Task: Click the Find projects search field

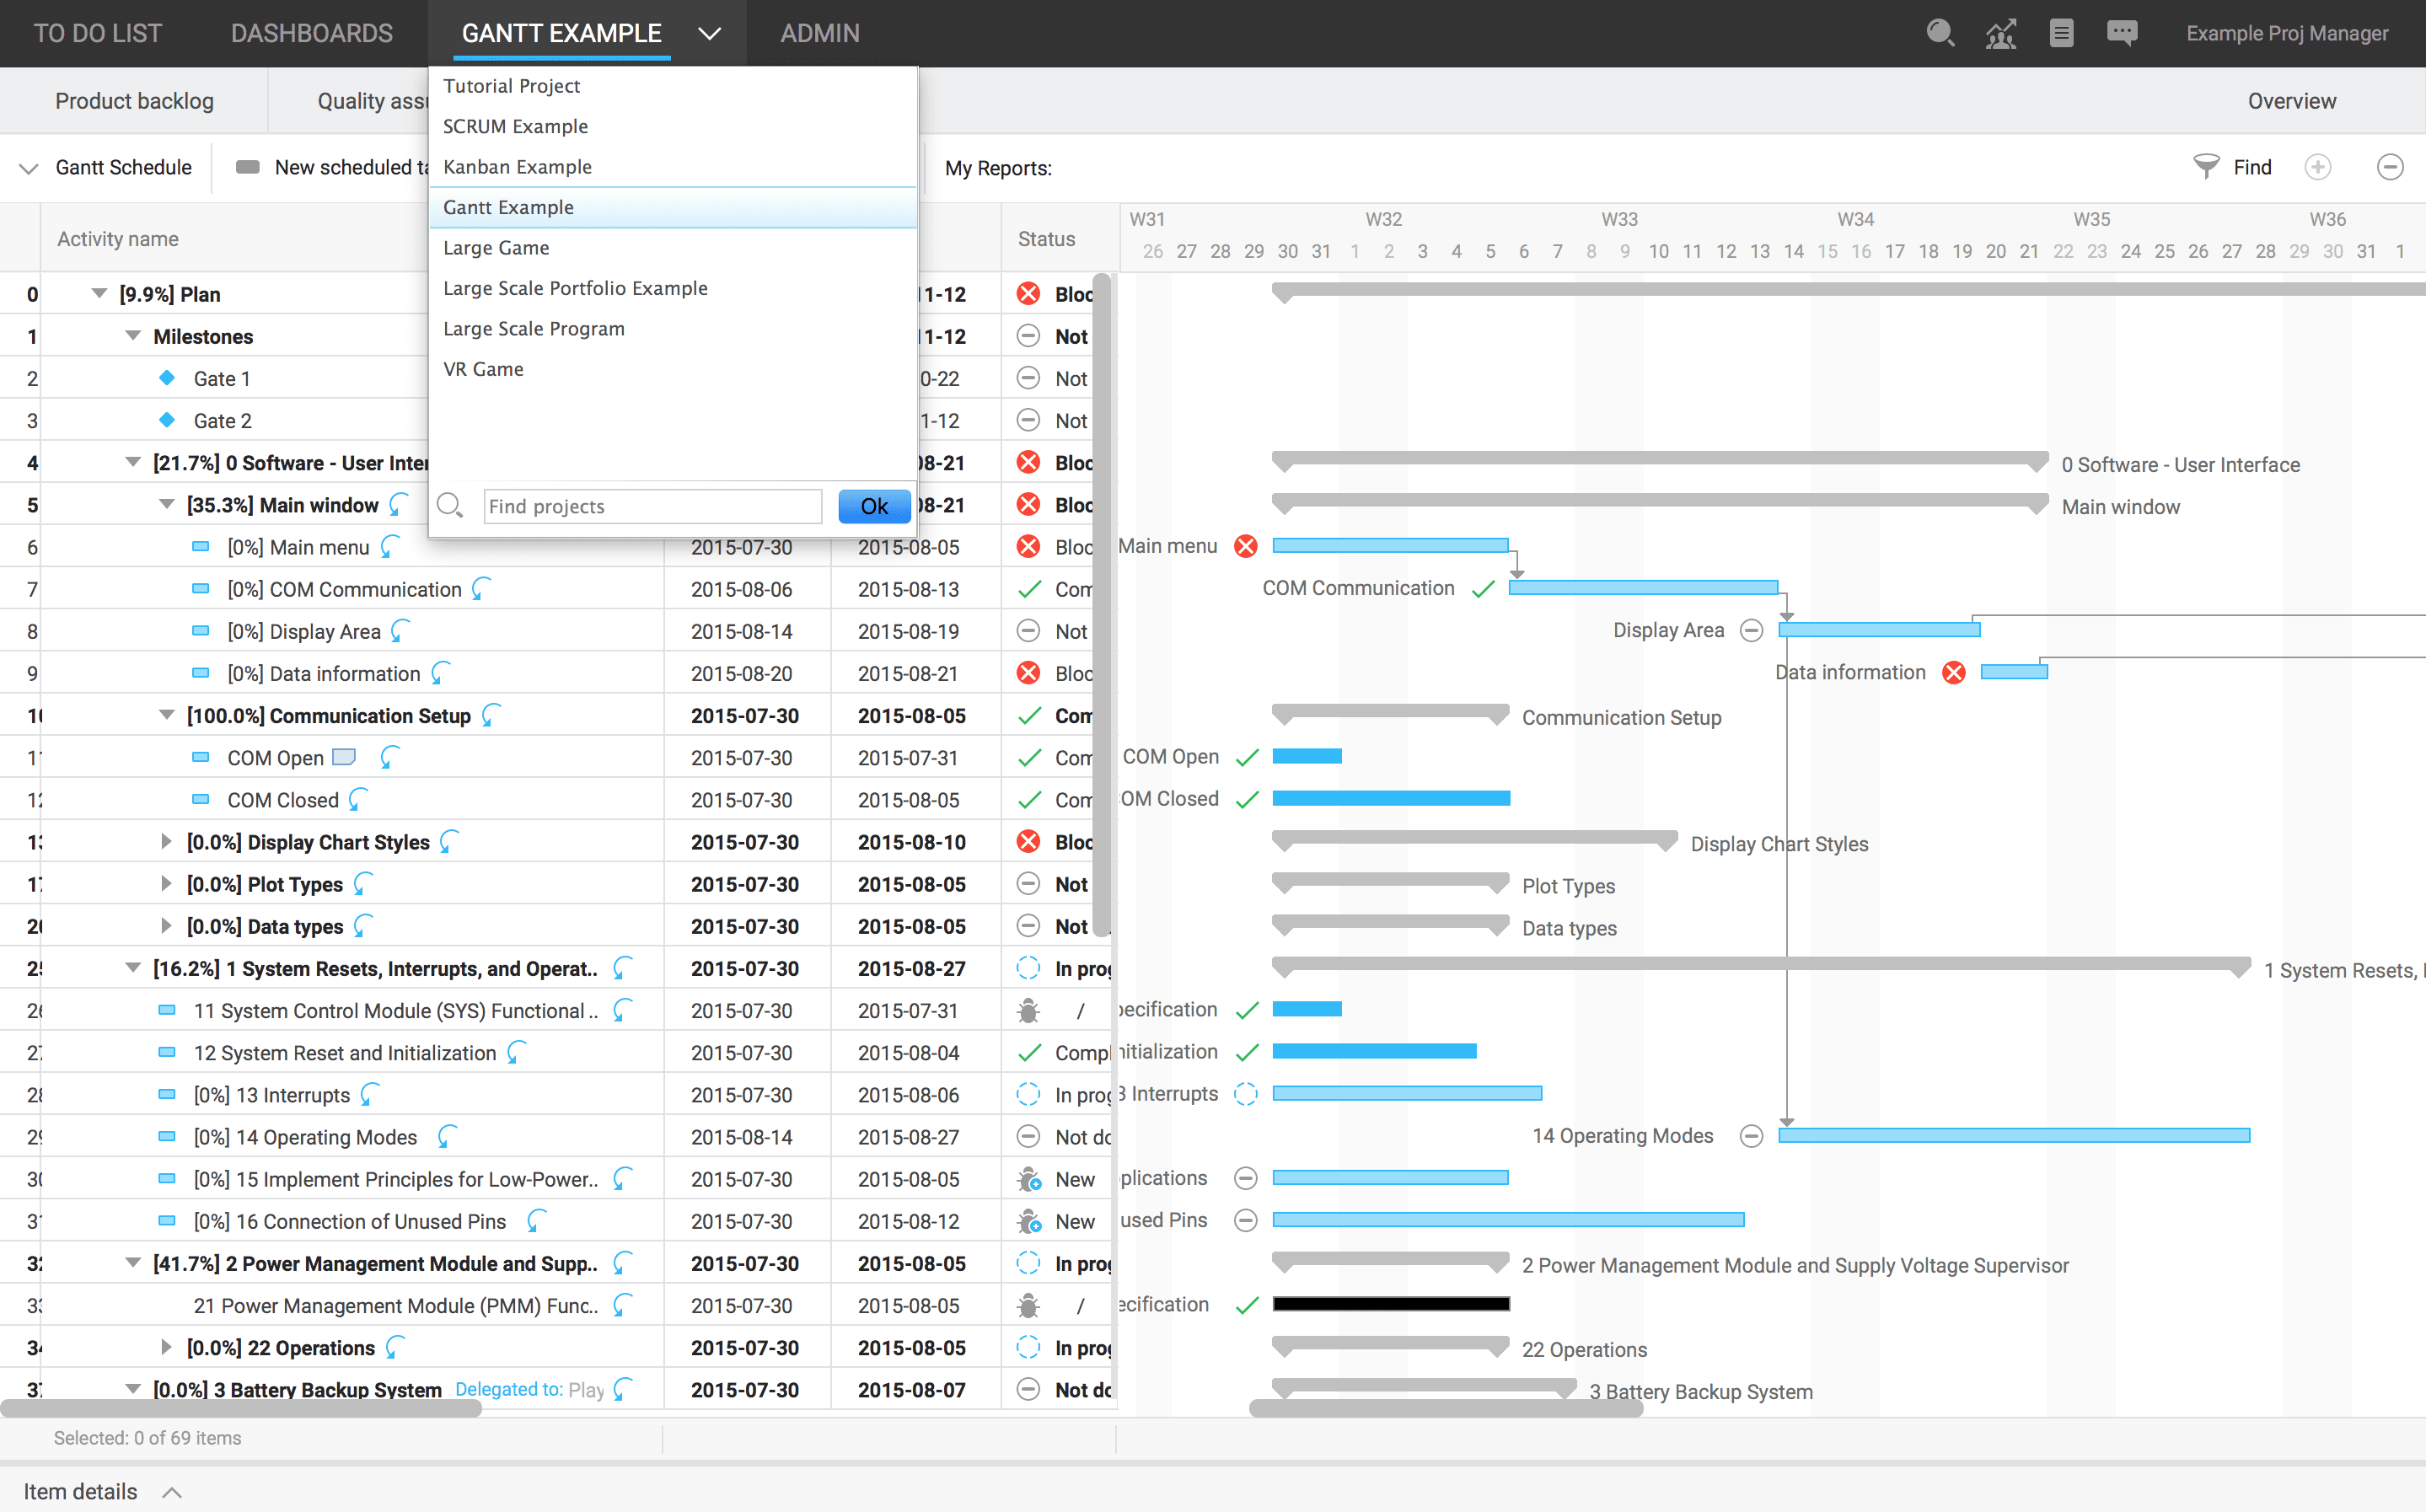Action: [652, 506]
